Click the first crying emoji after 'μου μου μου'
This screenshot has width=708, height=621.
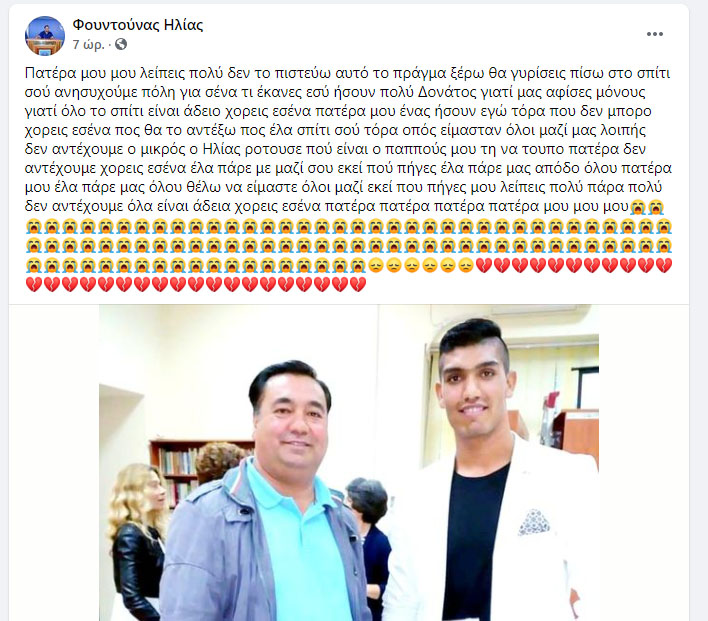tap(638, 207)
